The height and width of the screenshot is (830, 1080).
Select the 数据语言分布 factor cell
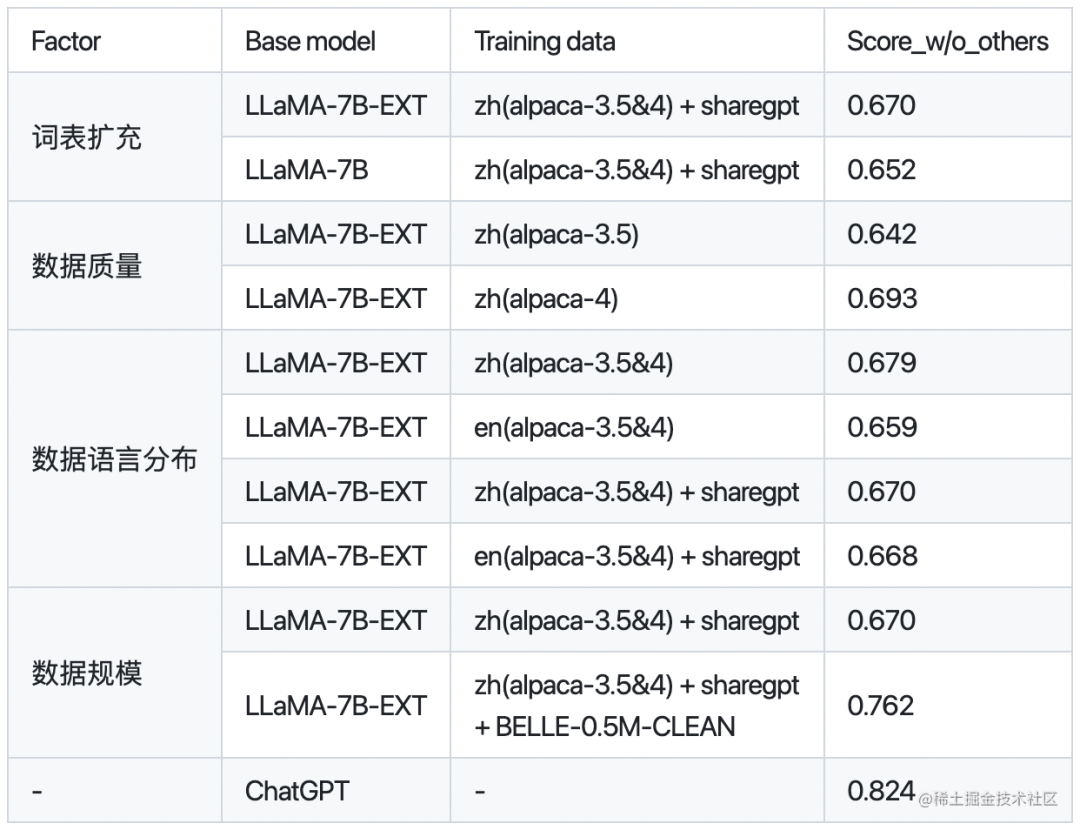114,459
